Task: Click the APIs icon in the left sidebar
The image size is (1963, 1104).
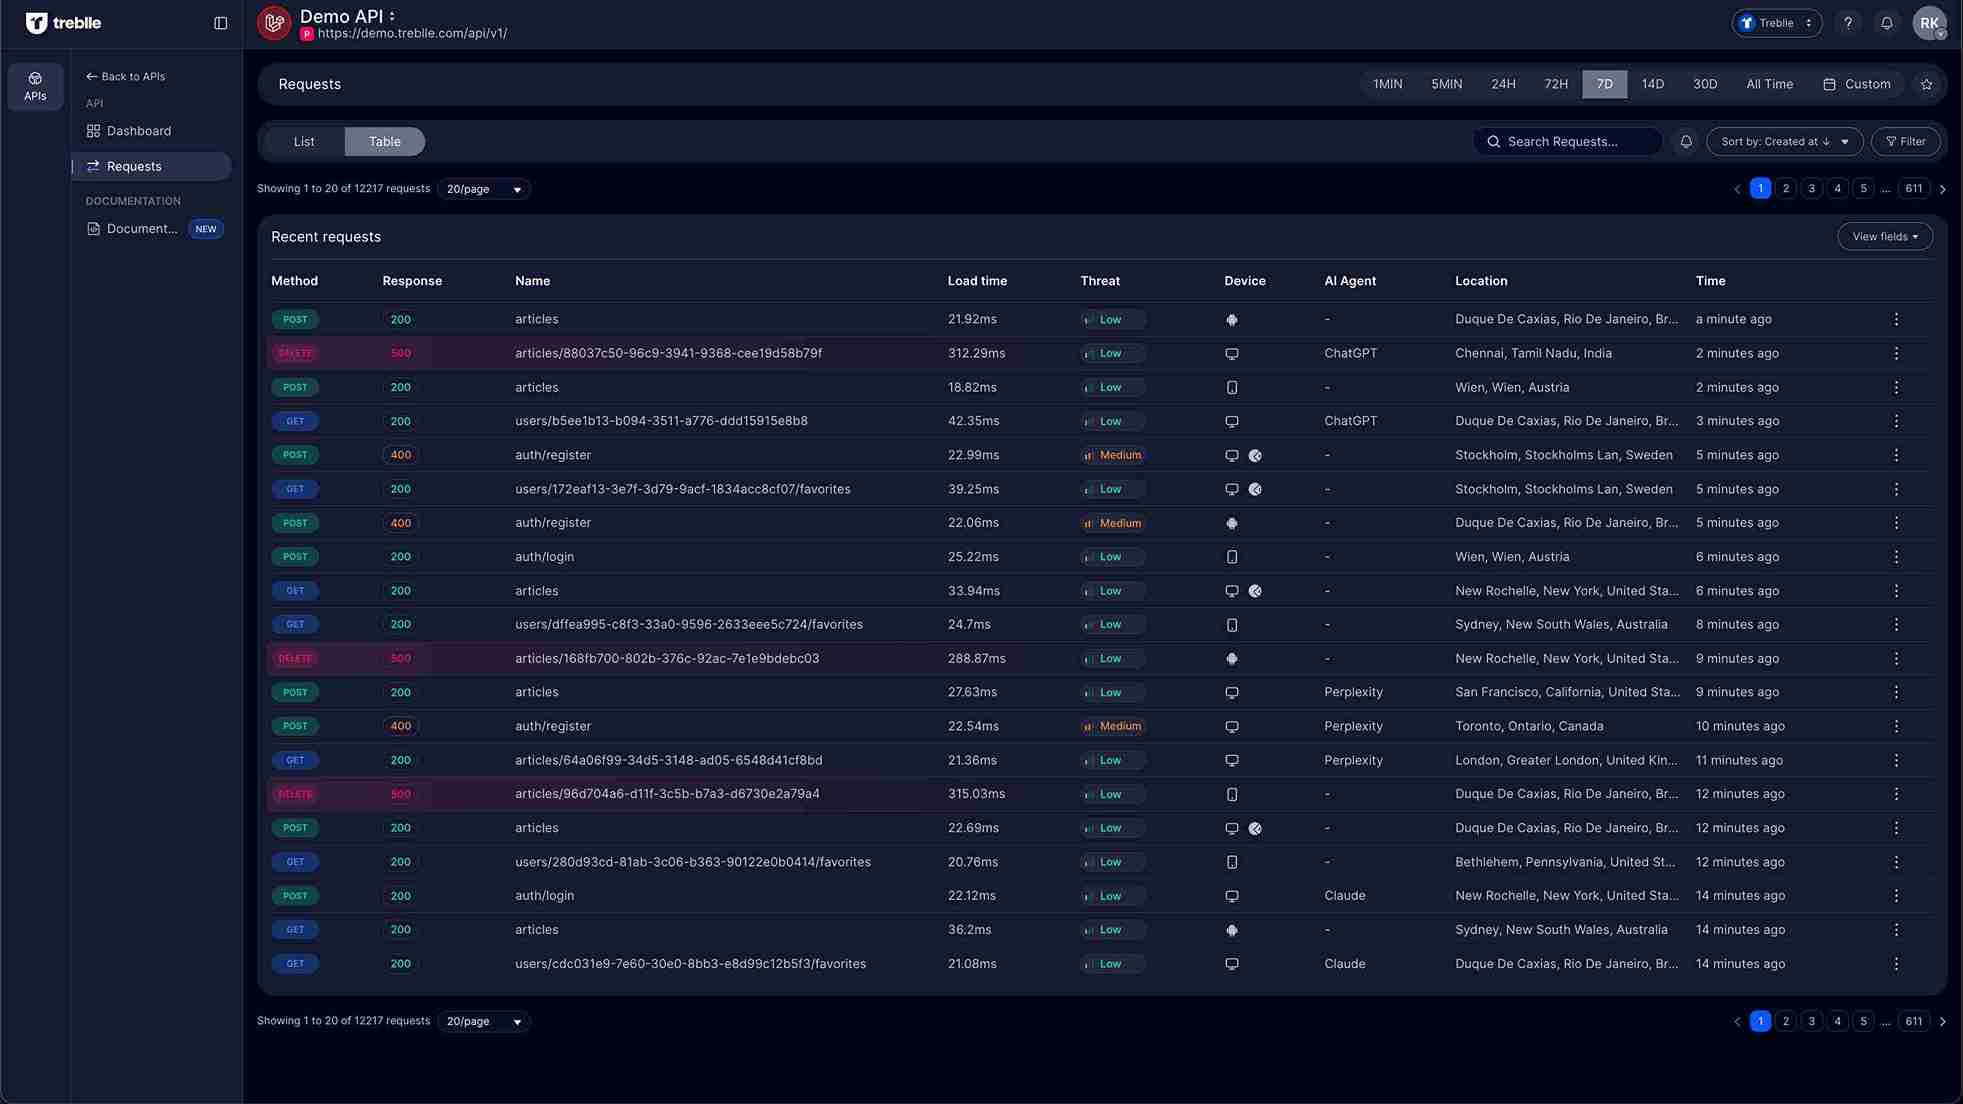Action: tap(35, 86)
